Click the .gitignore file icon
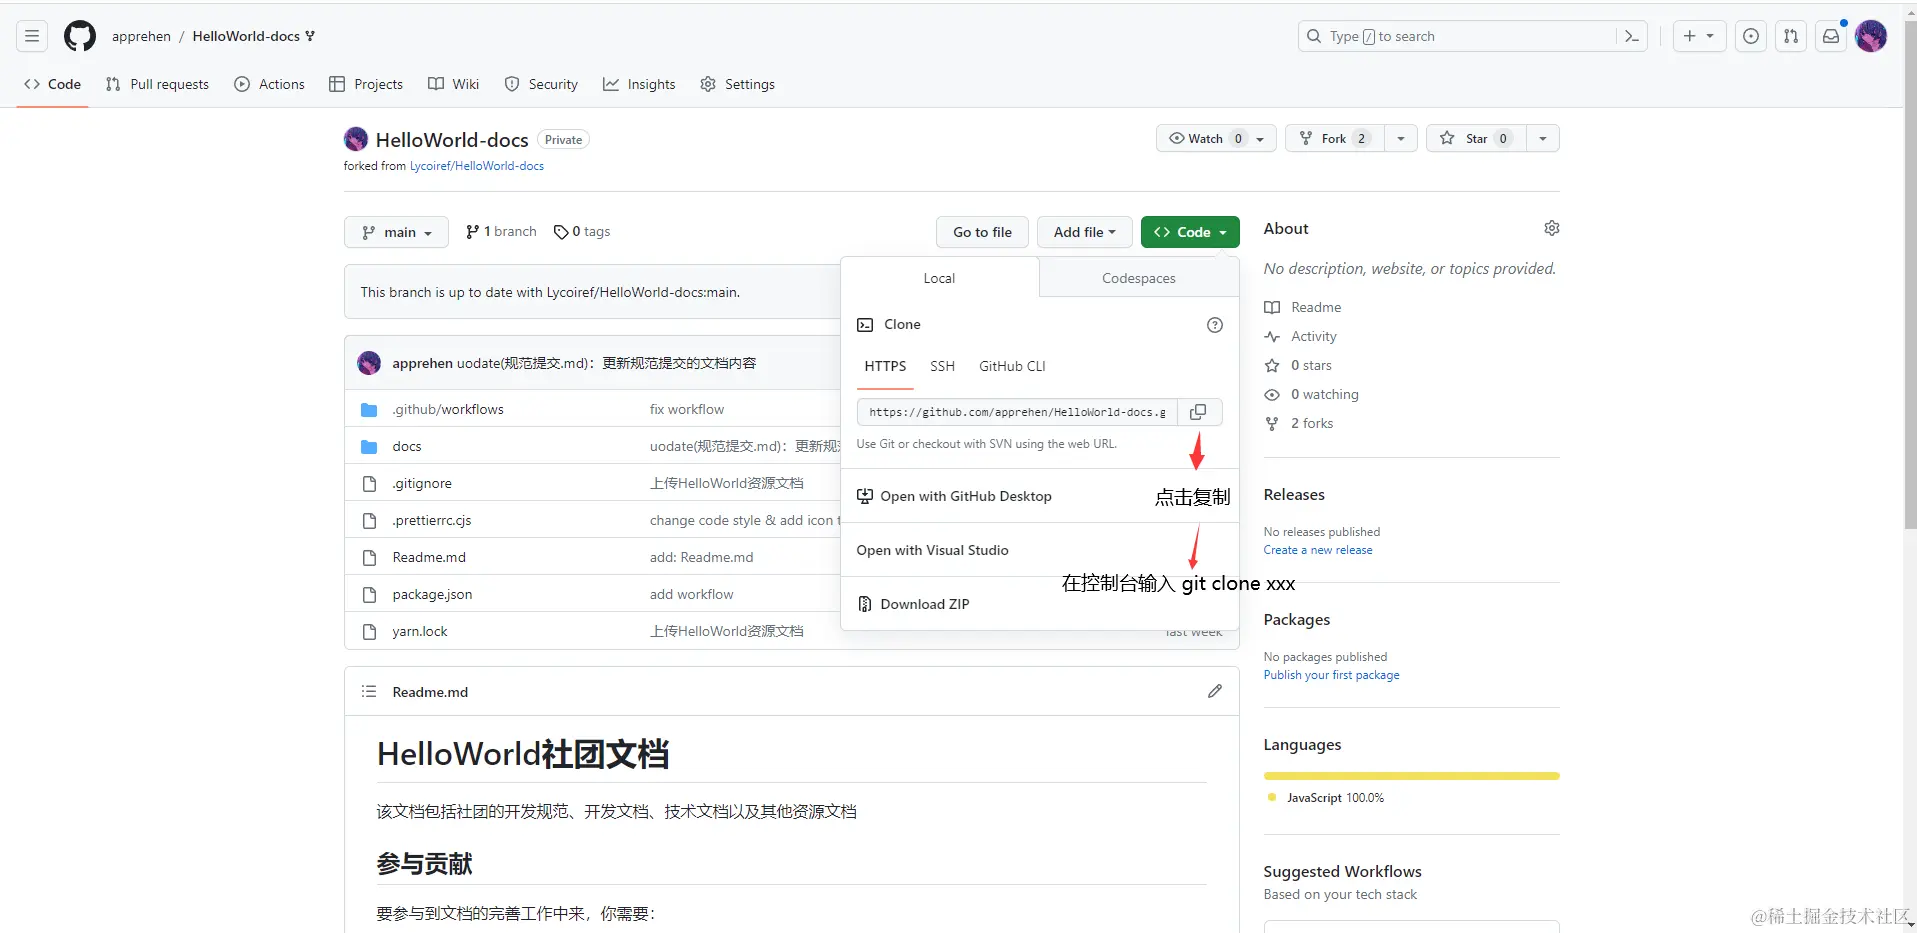 [x=369, y=483]
